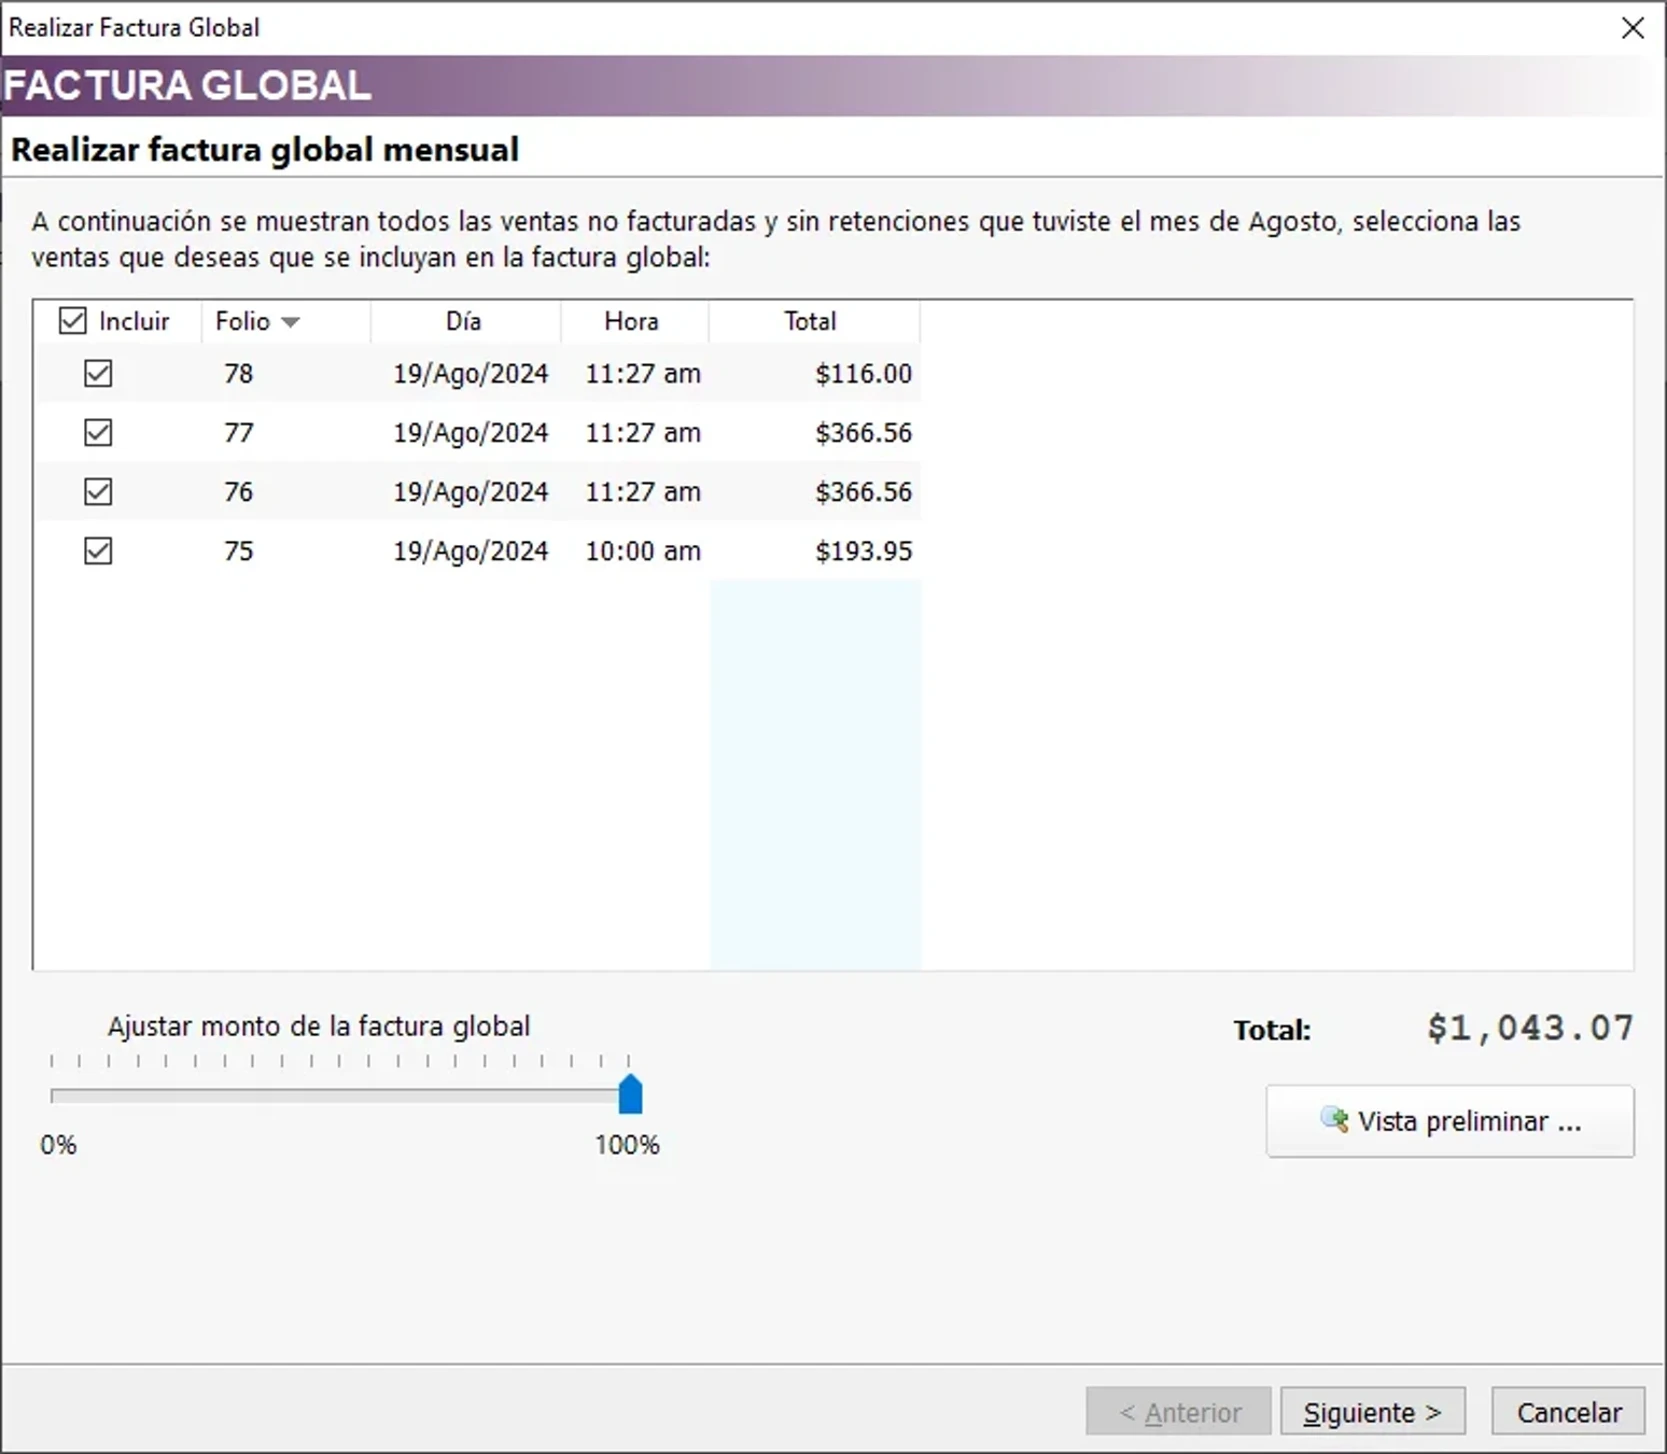Click the $193.95 total amount cell
The width and height of the screenshot is (1667, 1454).
[863, 551]
